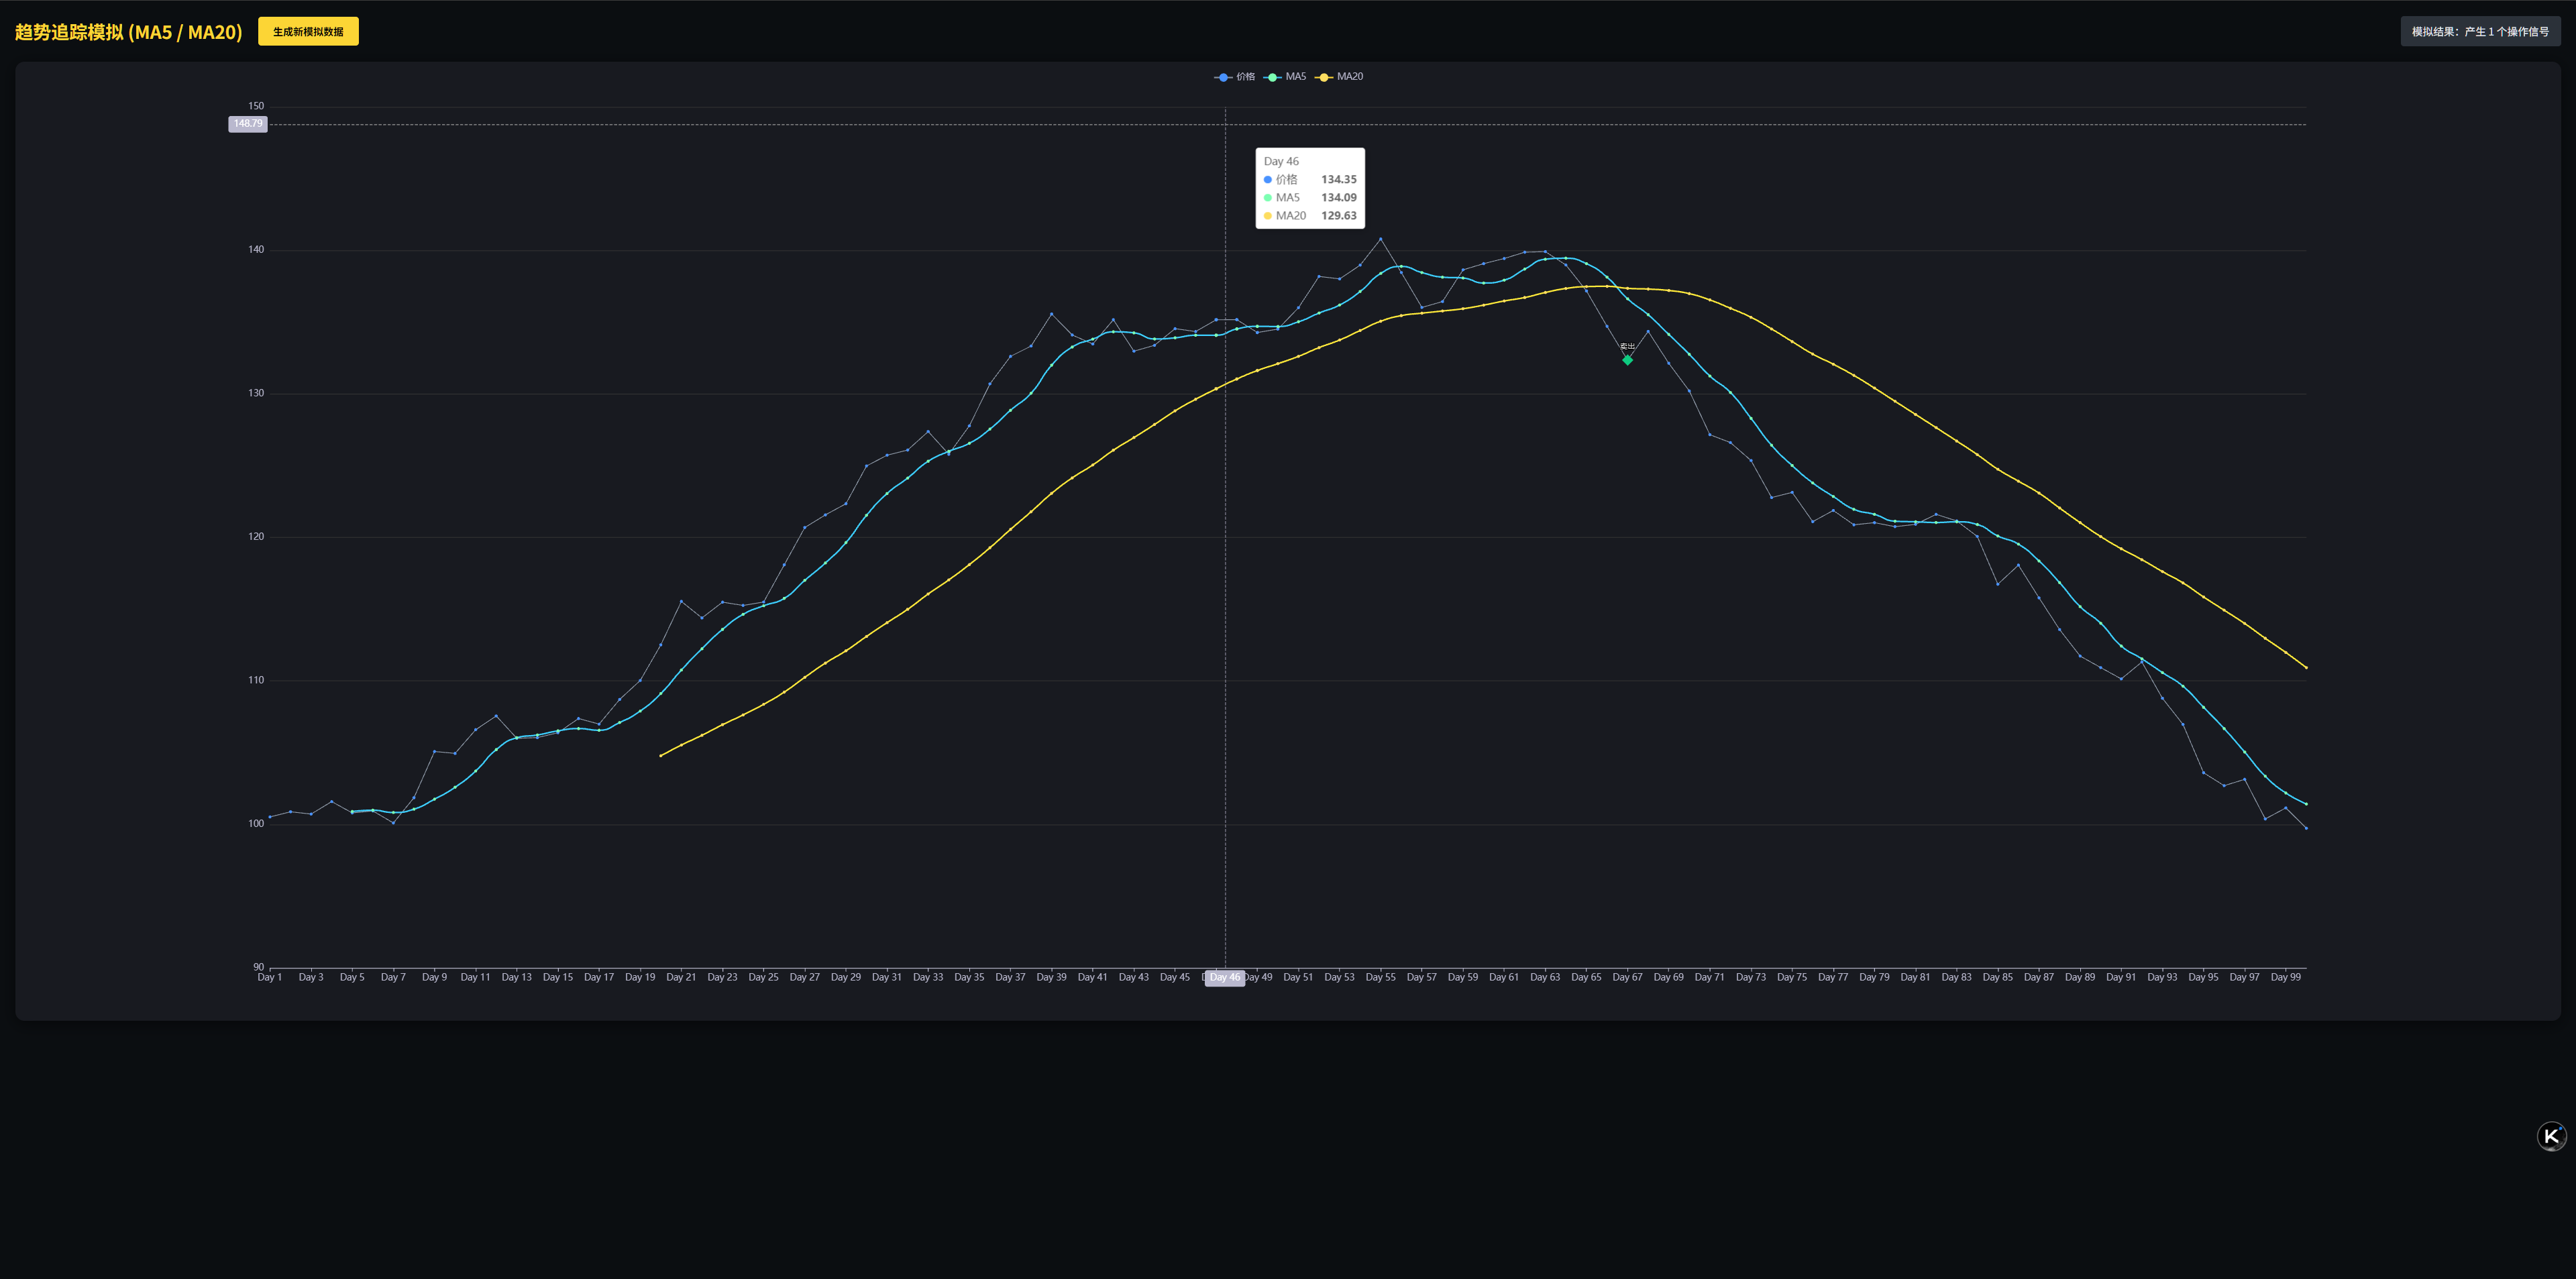Screen dimensions: 2576x1279
Task: Click the Day 99 x-axis label
Action: pyautogui.click(x=2285, y=978)
